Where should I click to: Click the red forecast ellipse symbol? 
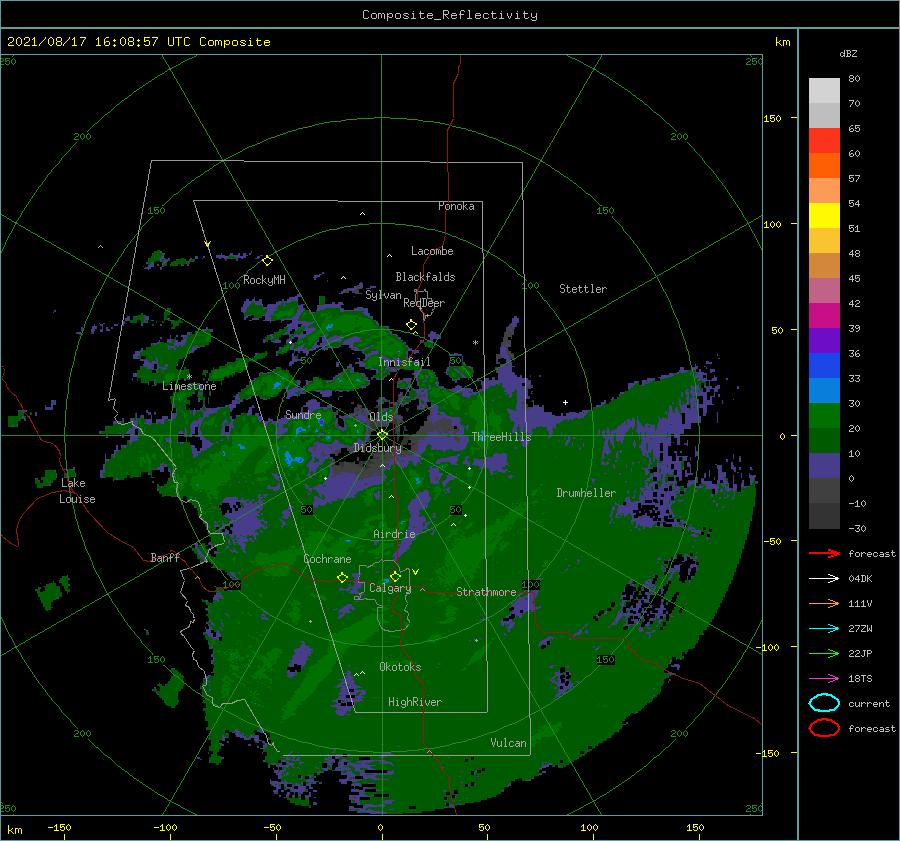pyautogui.click(x=824, y=728)
